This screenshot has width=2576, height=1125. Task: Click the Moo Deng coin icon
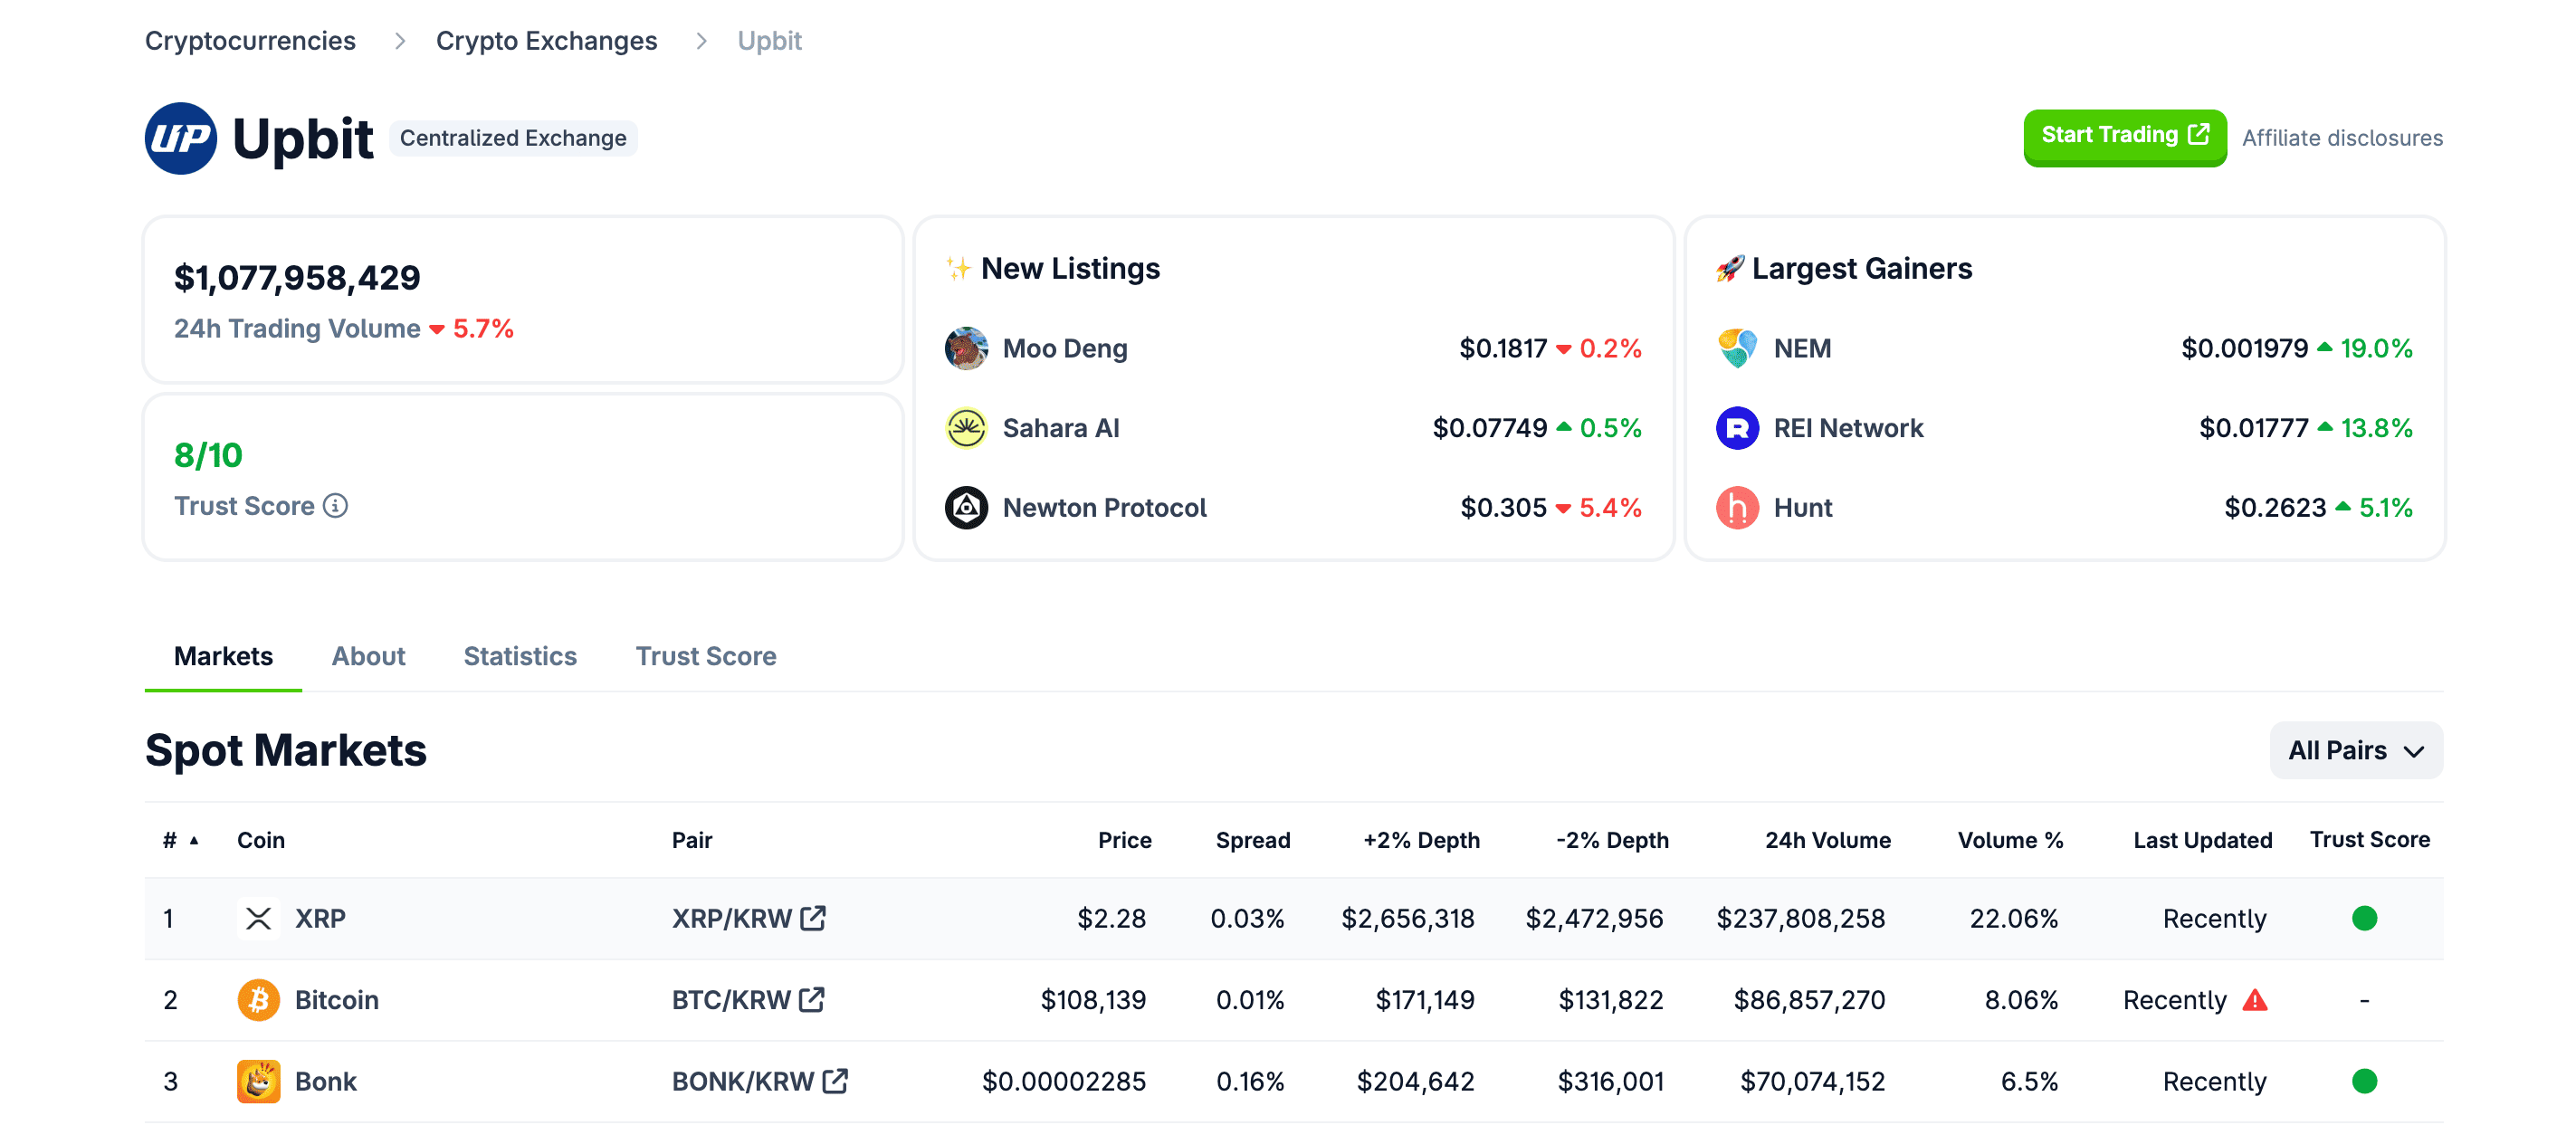pyautogui.click(x=966, y=348)
